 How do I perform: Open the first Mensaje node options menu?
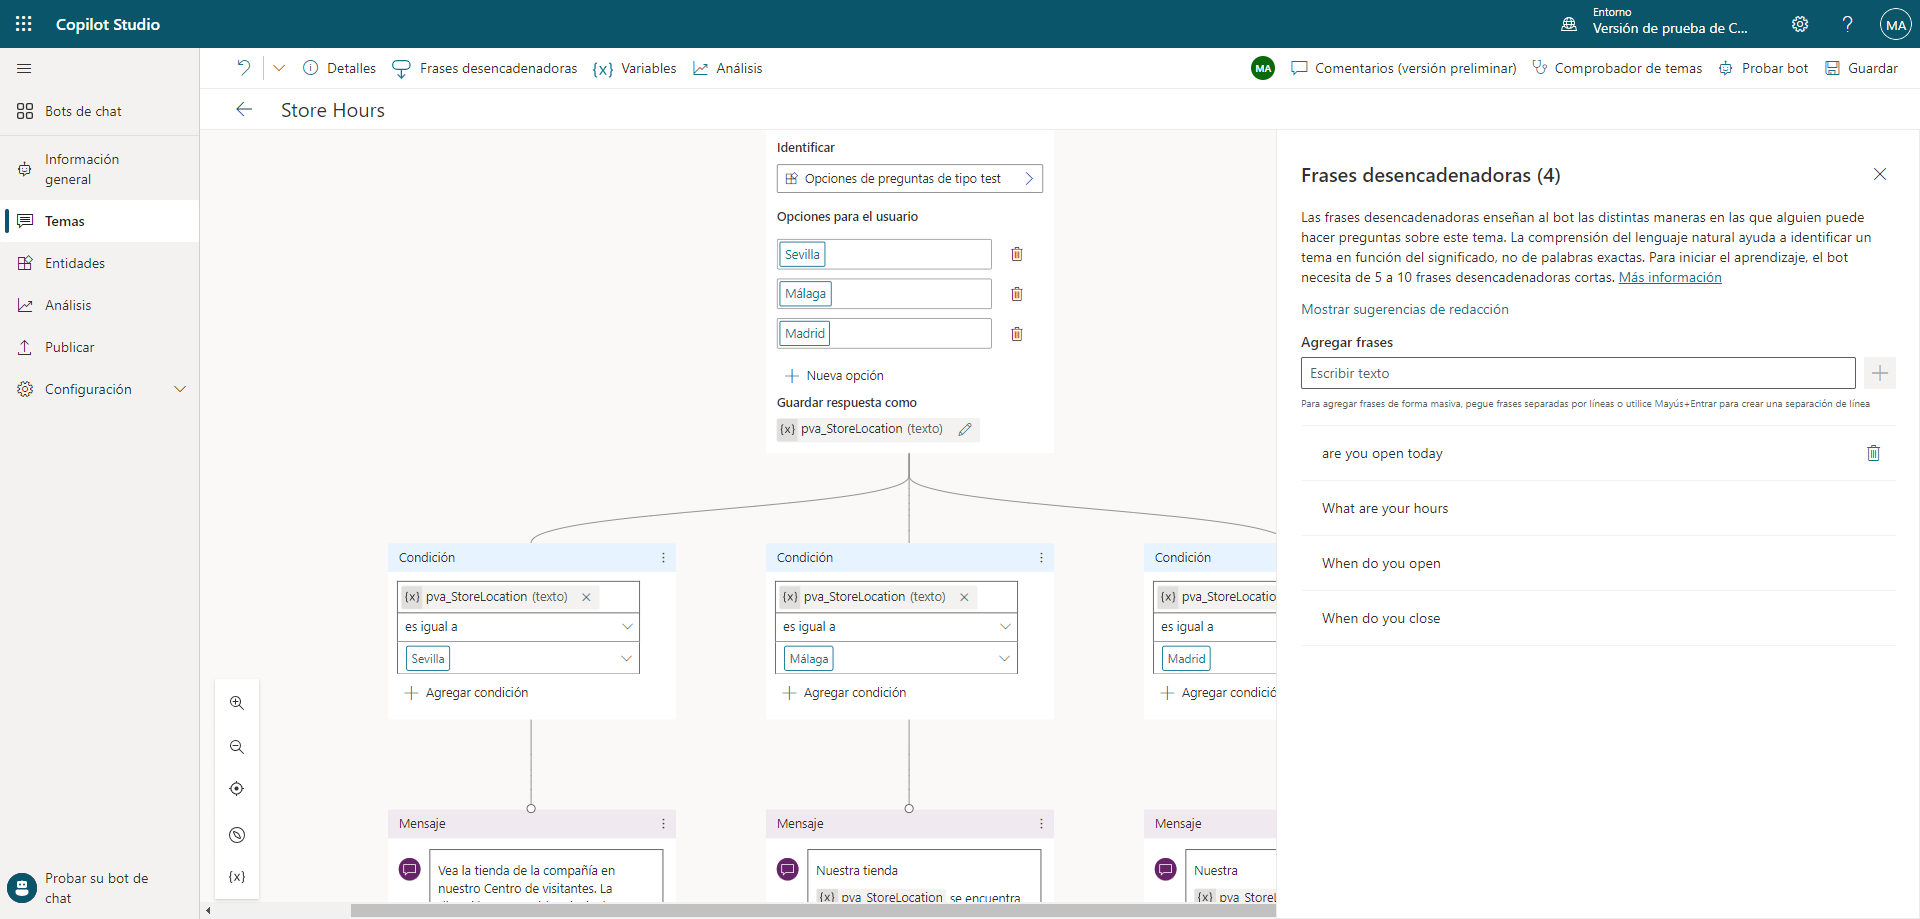point(663,824)
